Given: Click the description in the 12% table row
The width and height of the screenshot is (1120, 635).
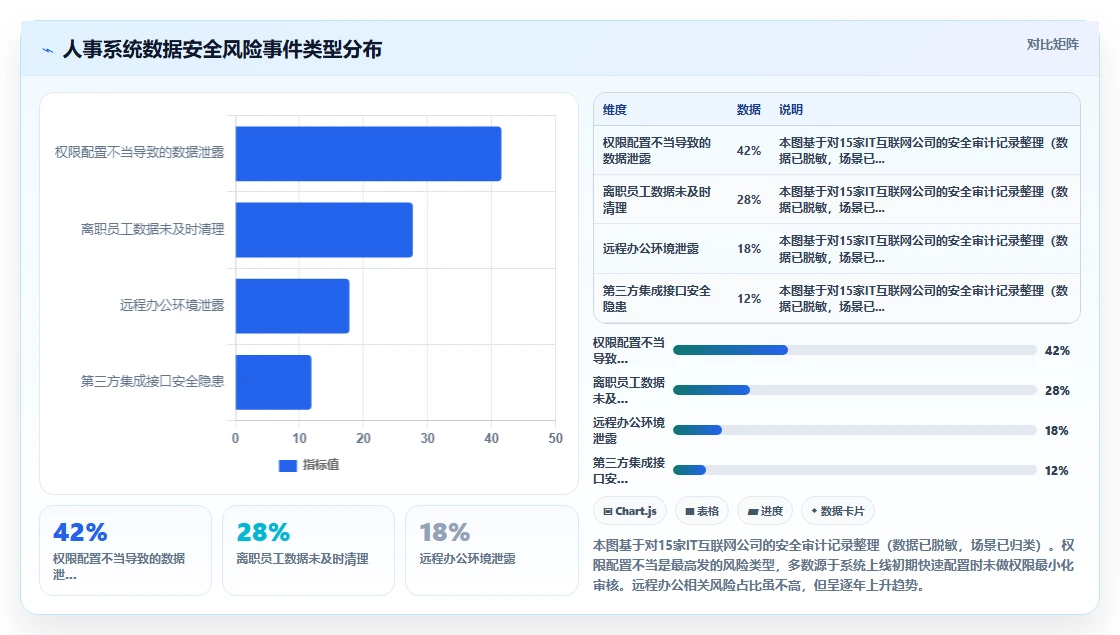Looking at the screenshot, I should click(924, 299).
